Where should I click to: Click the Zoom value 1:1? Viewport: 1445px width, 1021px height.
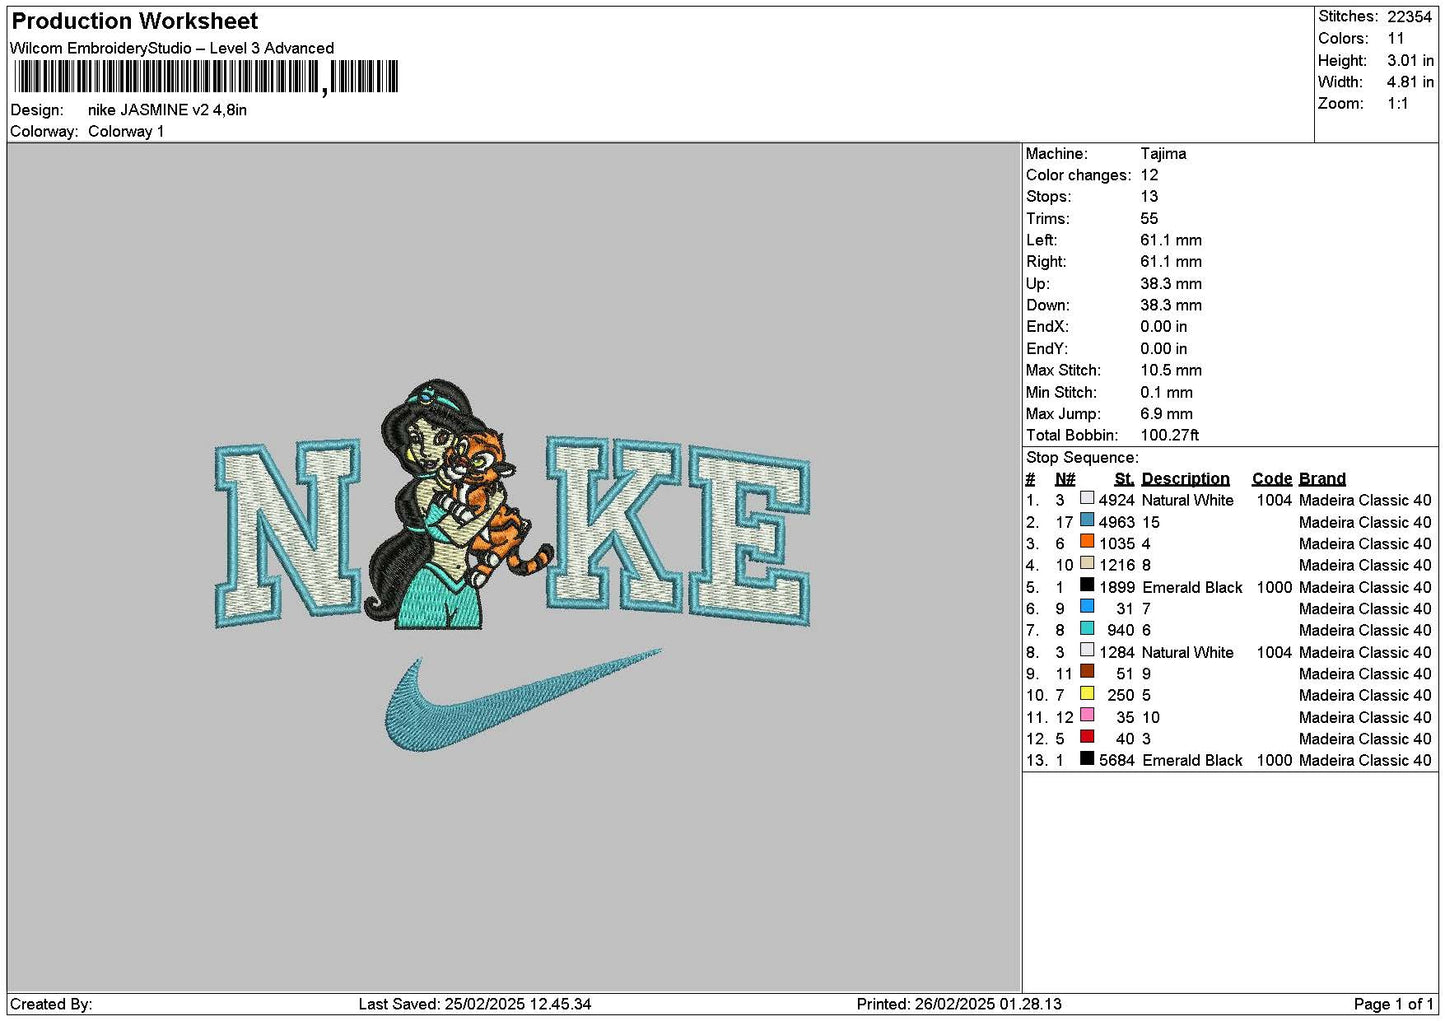[1397, 104]
